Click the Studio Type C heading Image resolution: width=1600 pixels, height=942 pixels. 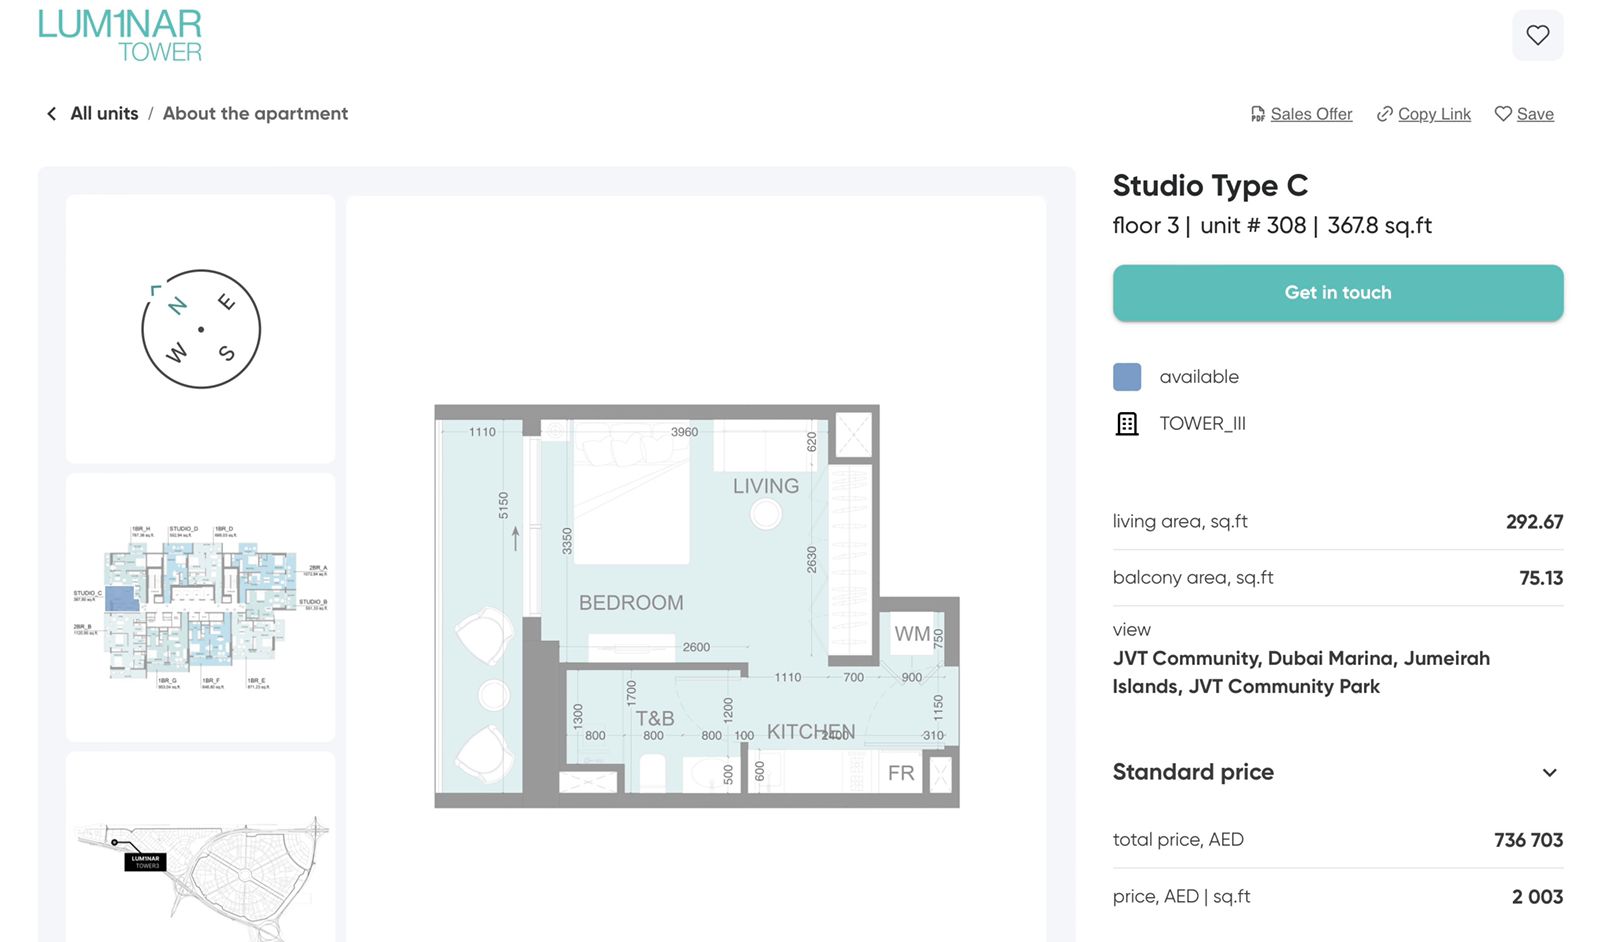point(1210,186)
